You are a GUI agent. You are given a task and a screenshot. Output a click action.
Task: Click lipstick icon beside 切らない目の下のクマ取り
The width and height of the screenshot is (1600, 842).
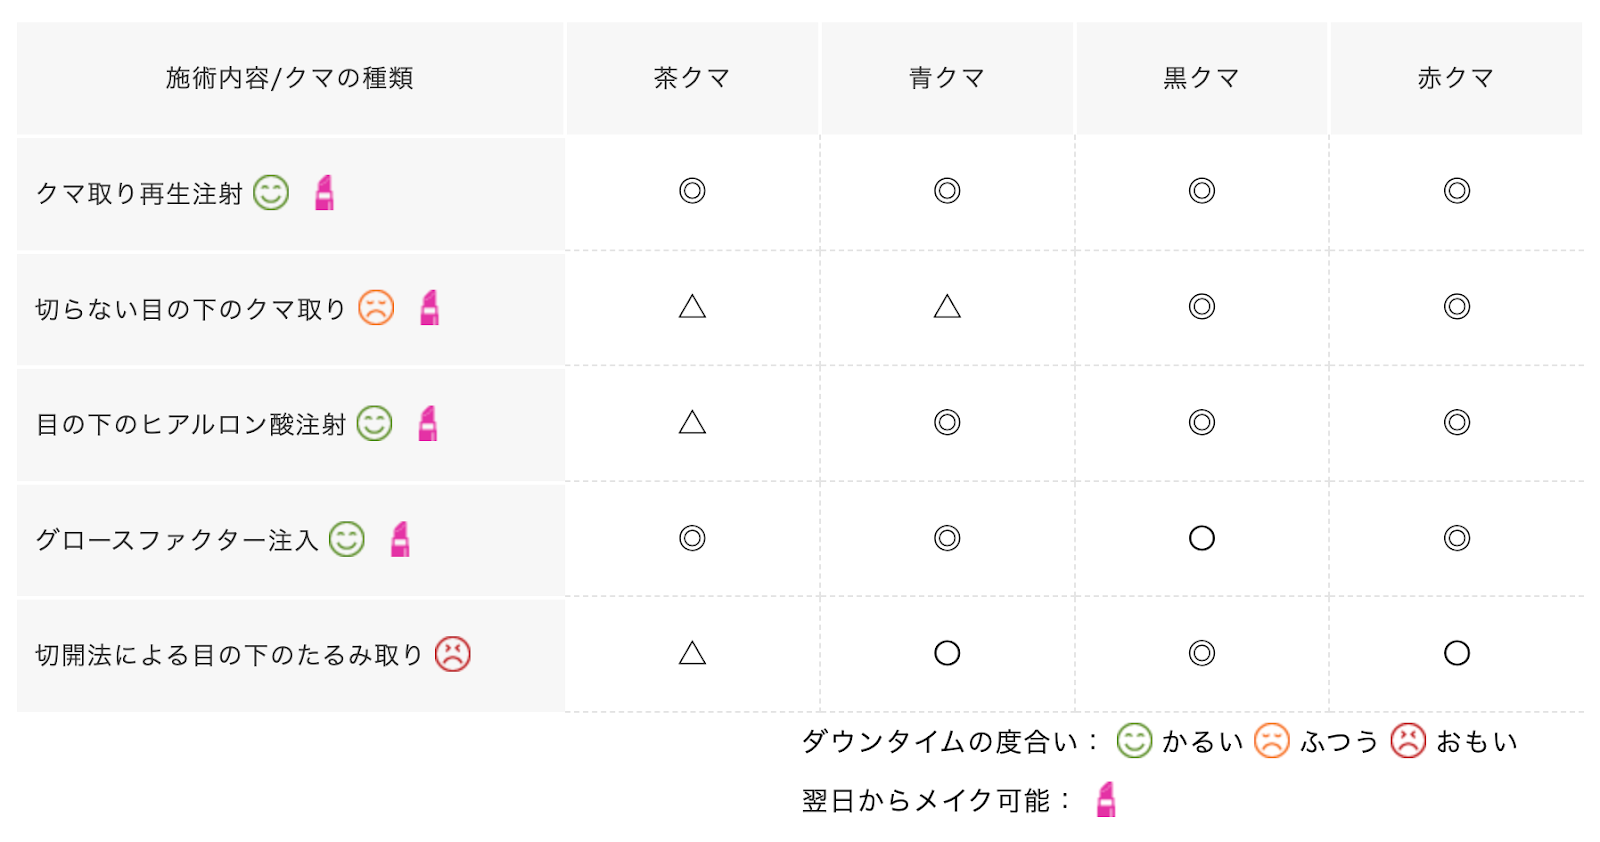429,308
